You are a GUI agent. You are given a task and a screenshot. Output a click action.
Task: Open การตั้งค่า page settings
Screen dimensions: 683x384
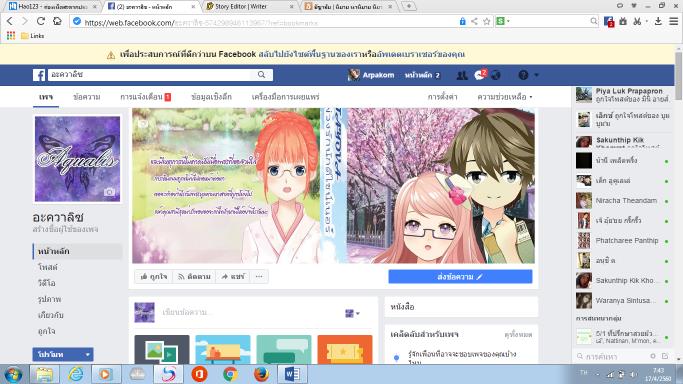(442, 97)
